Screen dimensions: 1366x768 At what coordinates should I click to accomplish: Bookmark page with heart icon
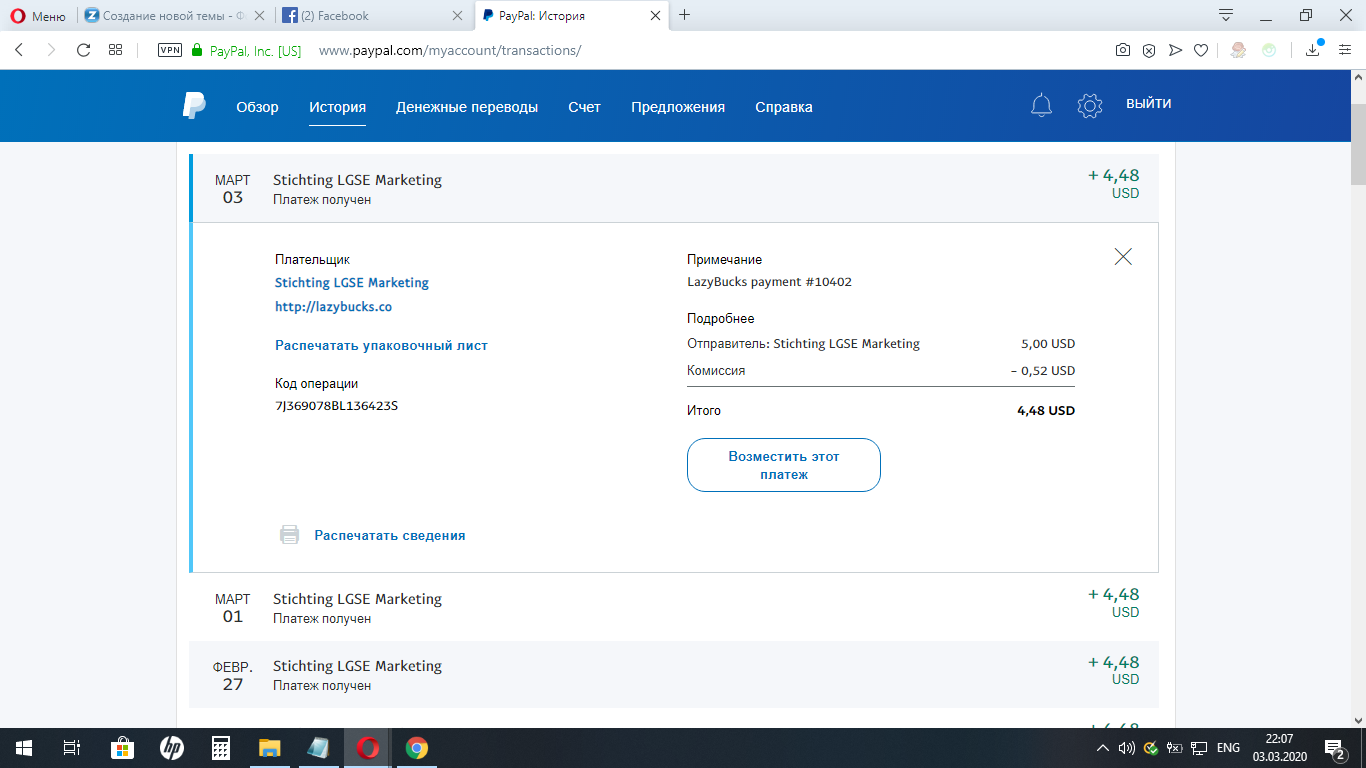click(1201, 50)
